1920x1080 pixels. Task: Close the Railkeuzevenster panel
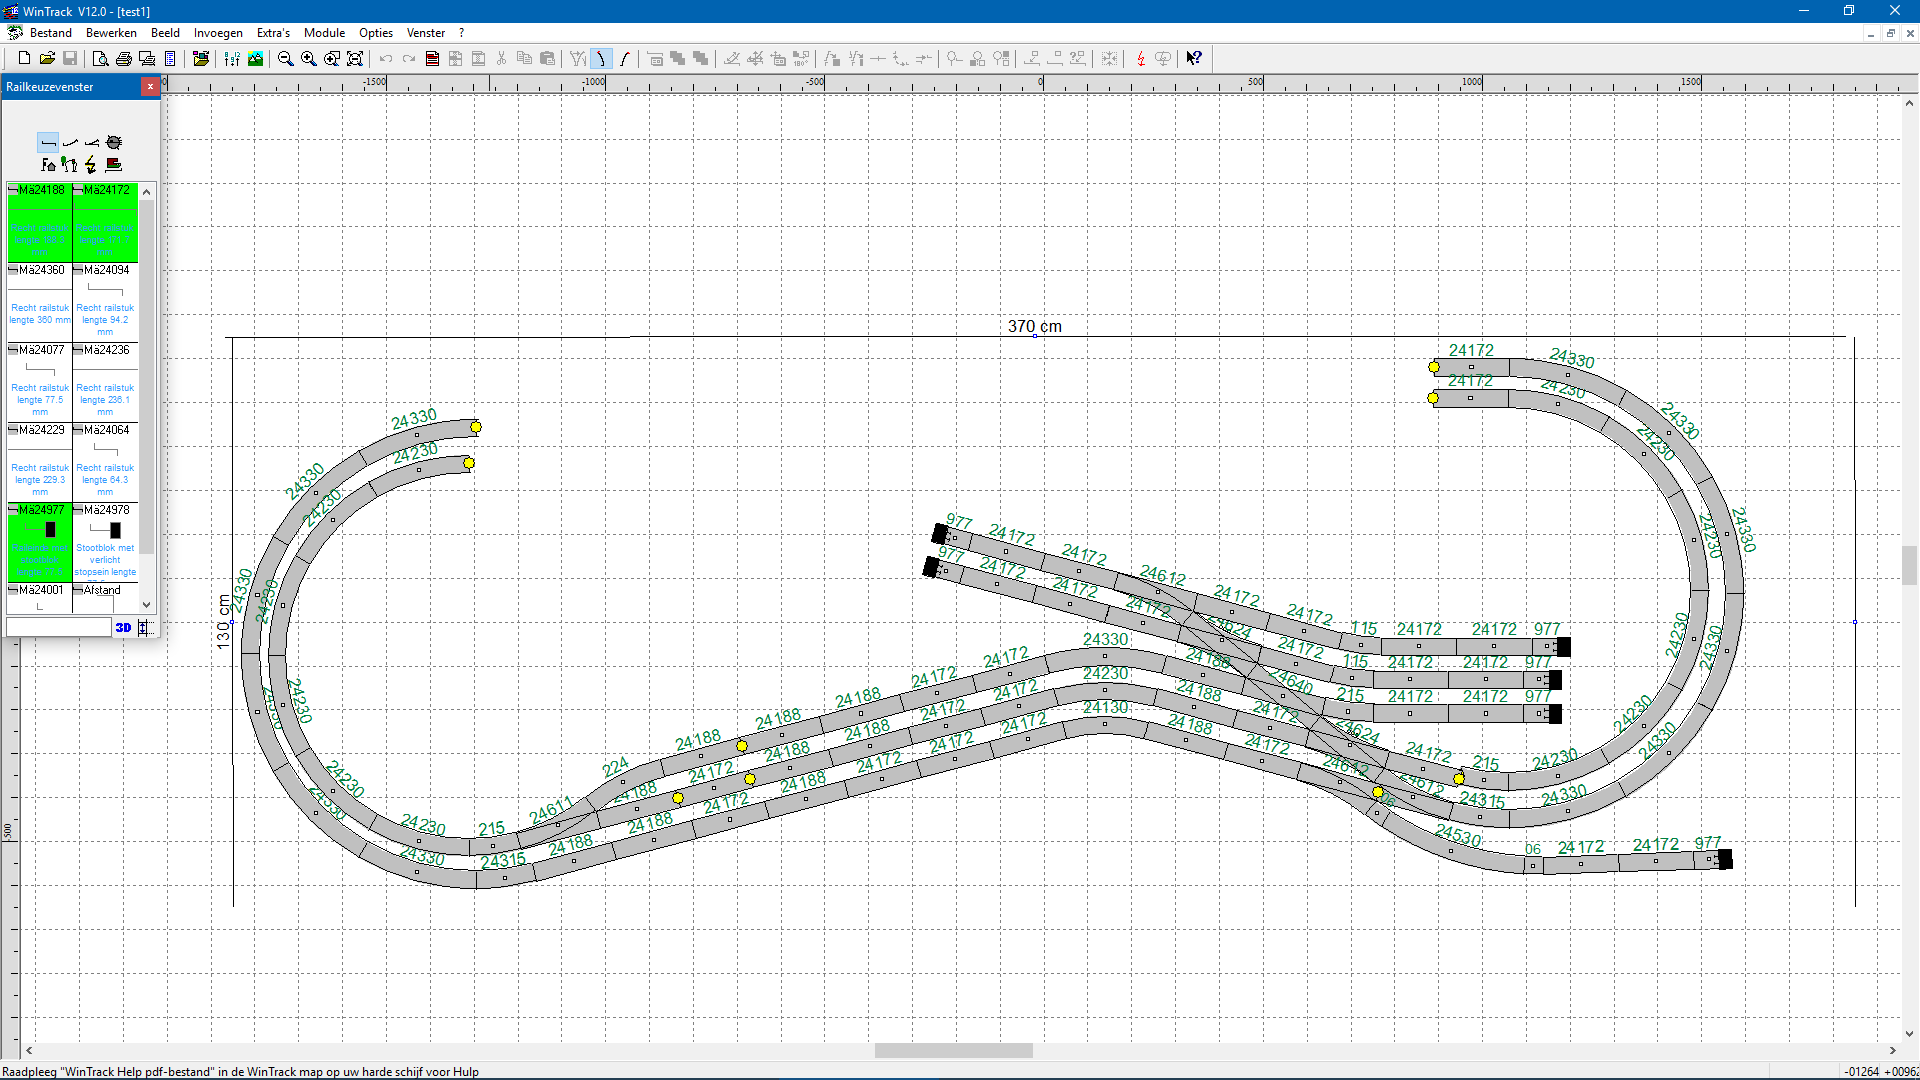pos(150,87)
